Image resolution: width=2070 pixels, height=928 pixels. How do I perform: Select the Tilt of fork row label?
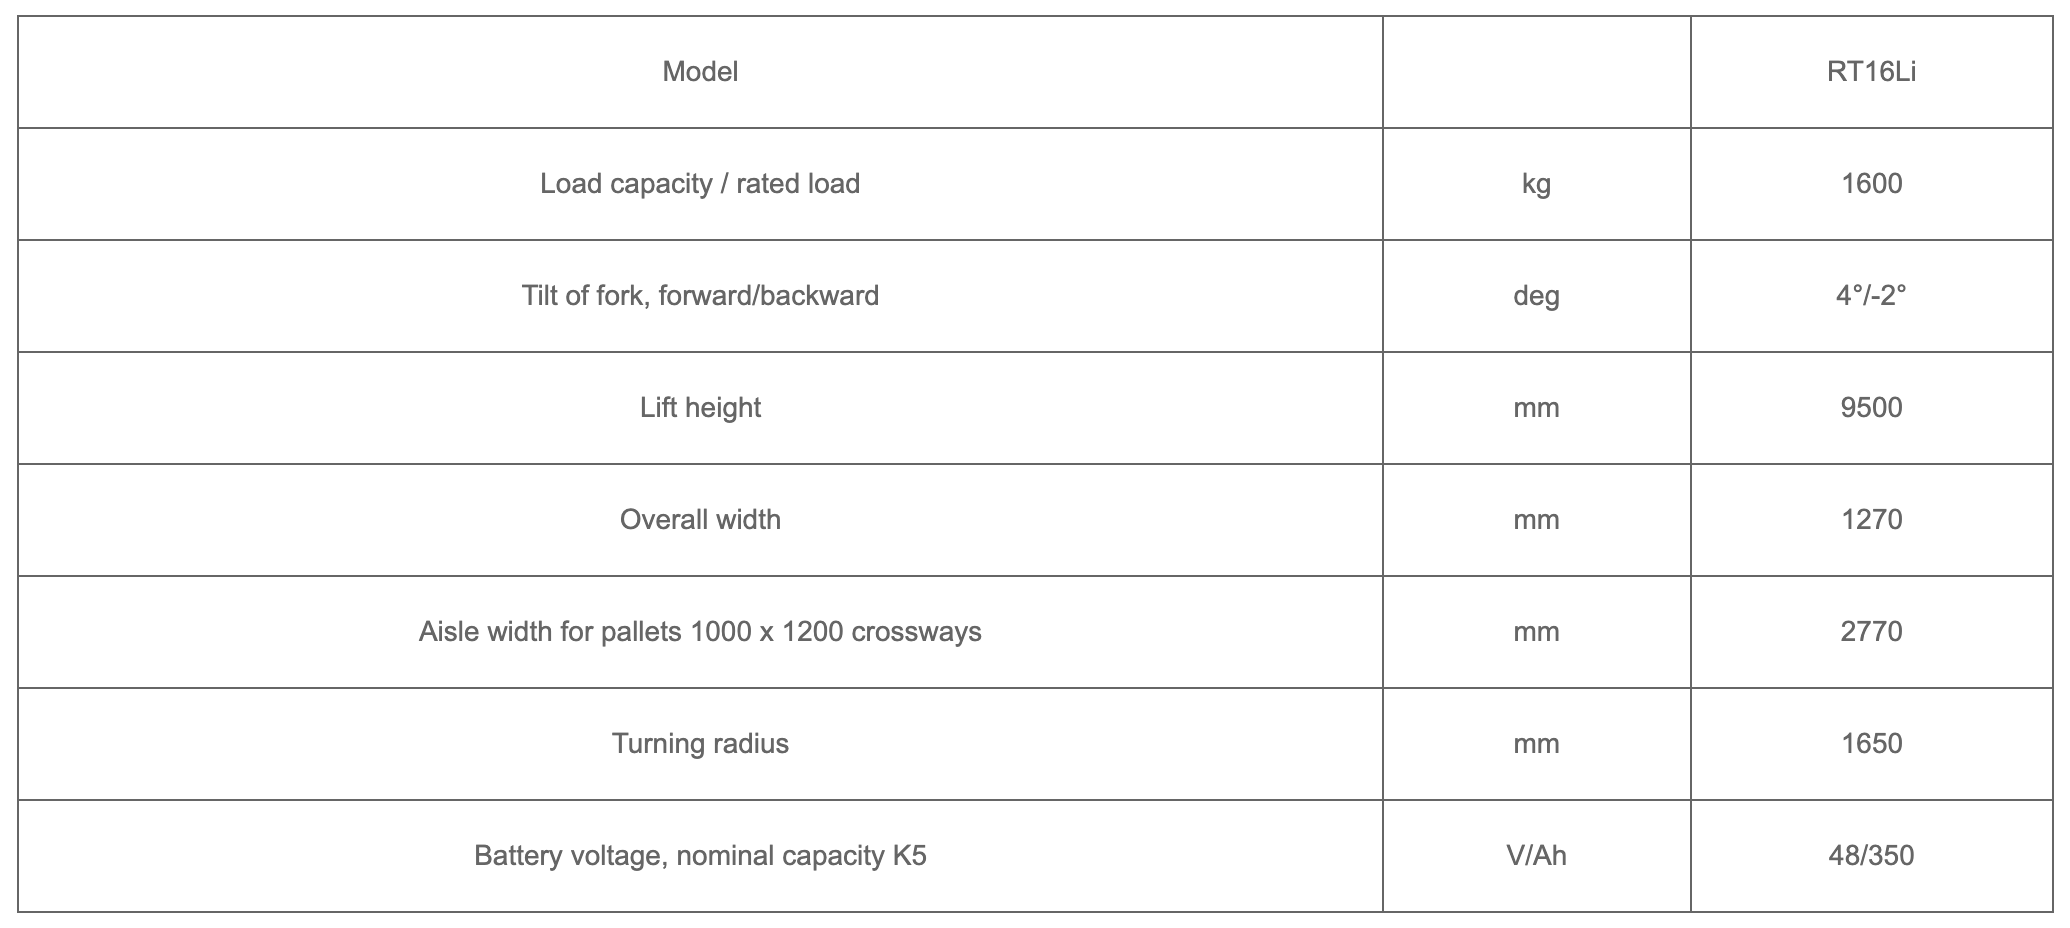coord(700,296)
